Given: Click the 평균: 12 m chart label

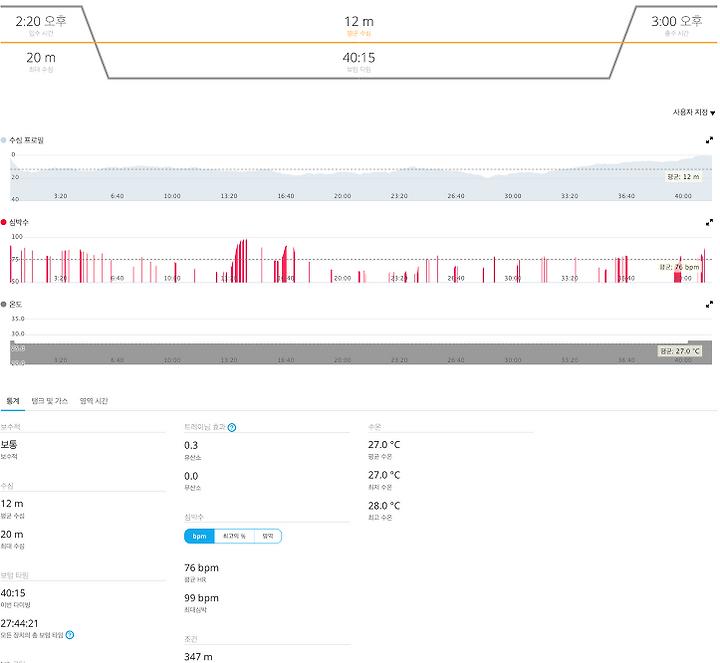Looking at the screenshot, I should [x=683, y=177].
